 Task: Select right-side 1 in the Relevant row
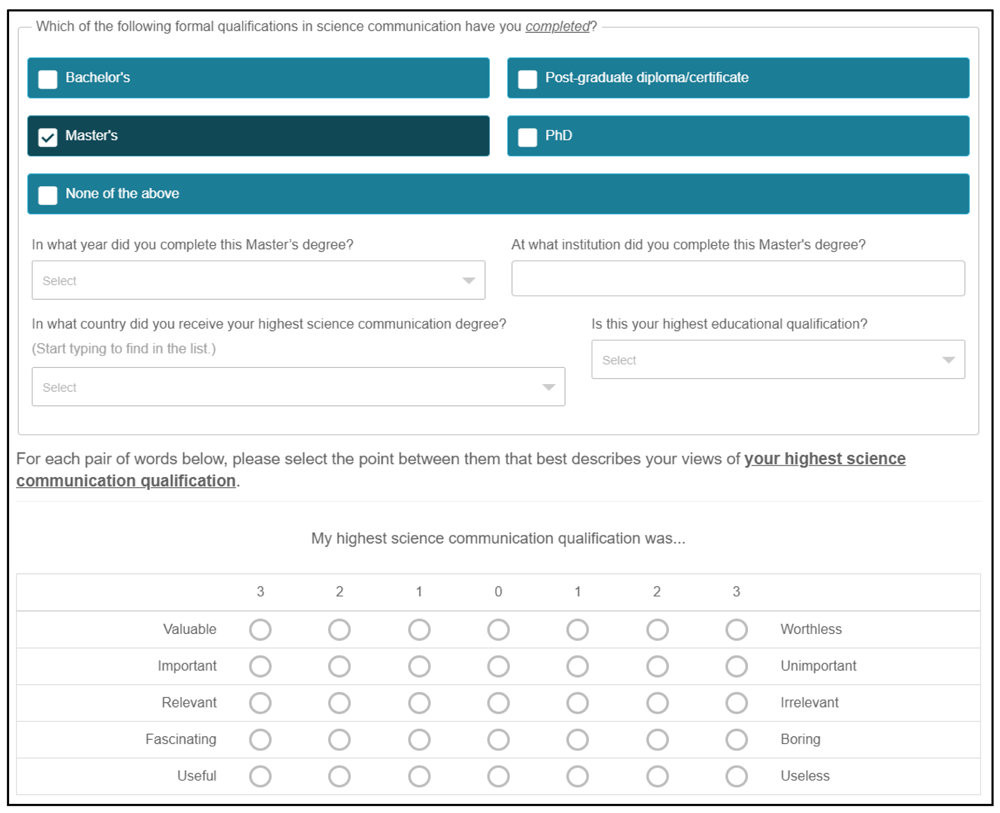coord(578,703)
